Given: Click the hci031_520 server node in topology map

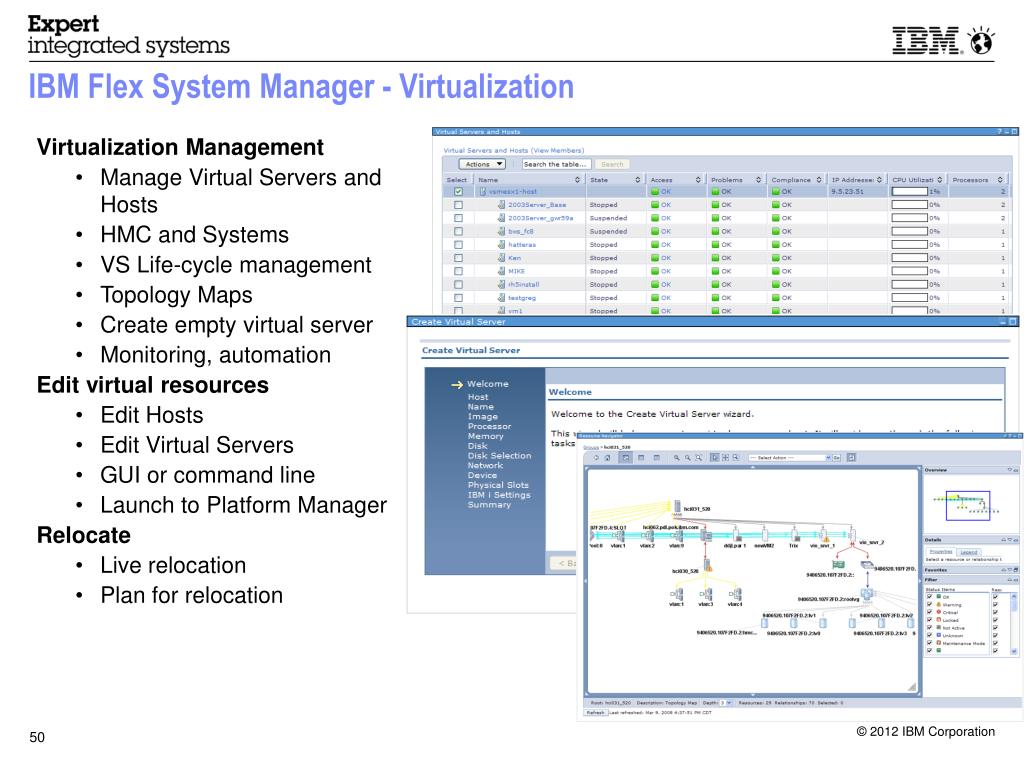Looking at the screenshot, I should [x=678, y=507].
